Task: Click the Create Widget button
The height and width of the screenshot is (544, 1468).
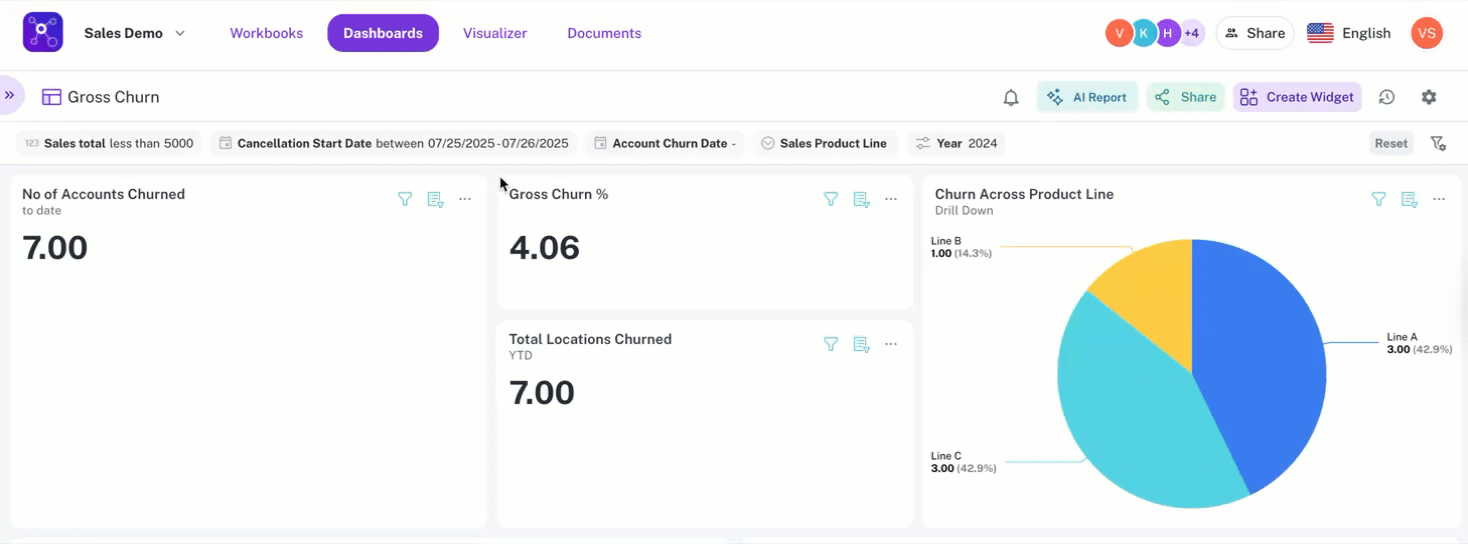Action: 1297,97
